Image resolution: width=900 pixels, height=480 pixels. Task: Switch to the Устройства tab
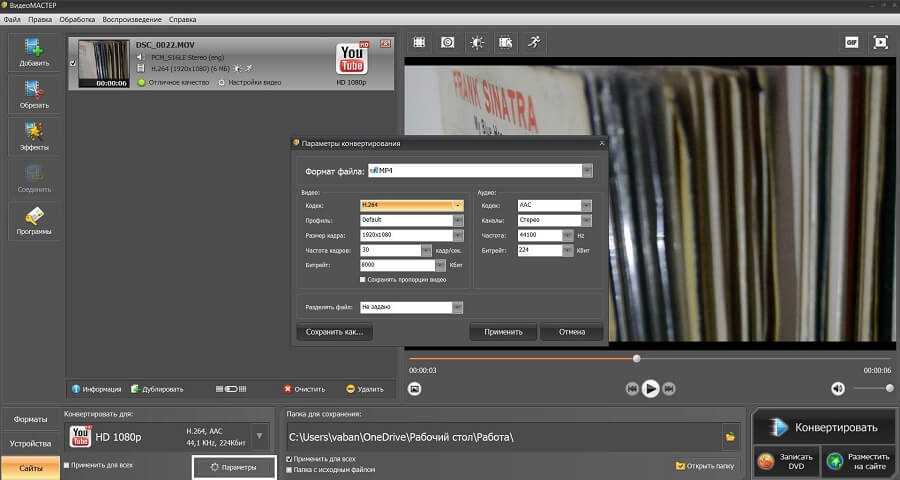[x=29, y=443]
